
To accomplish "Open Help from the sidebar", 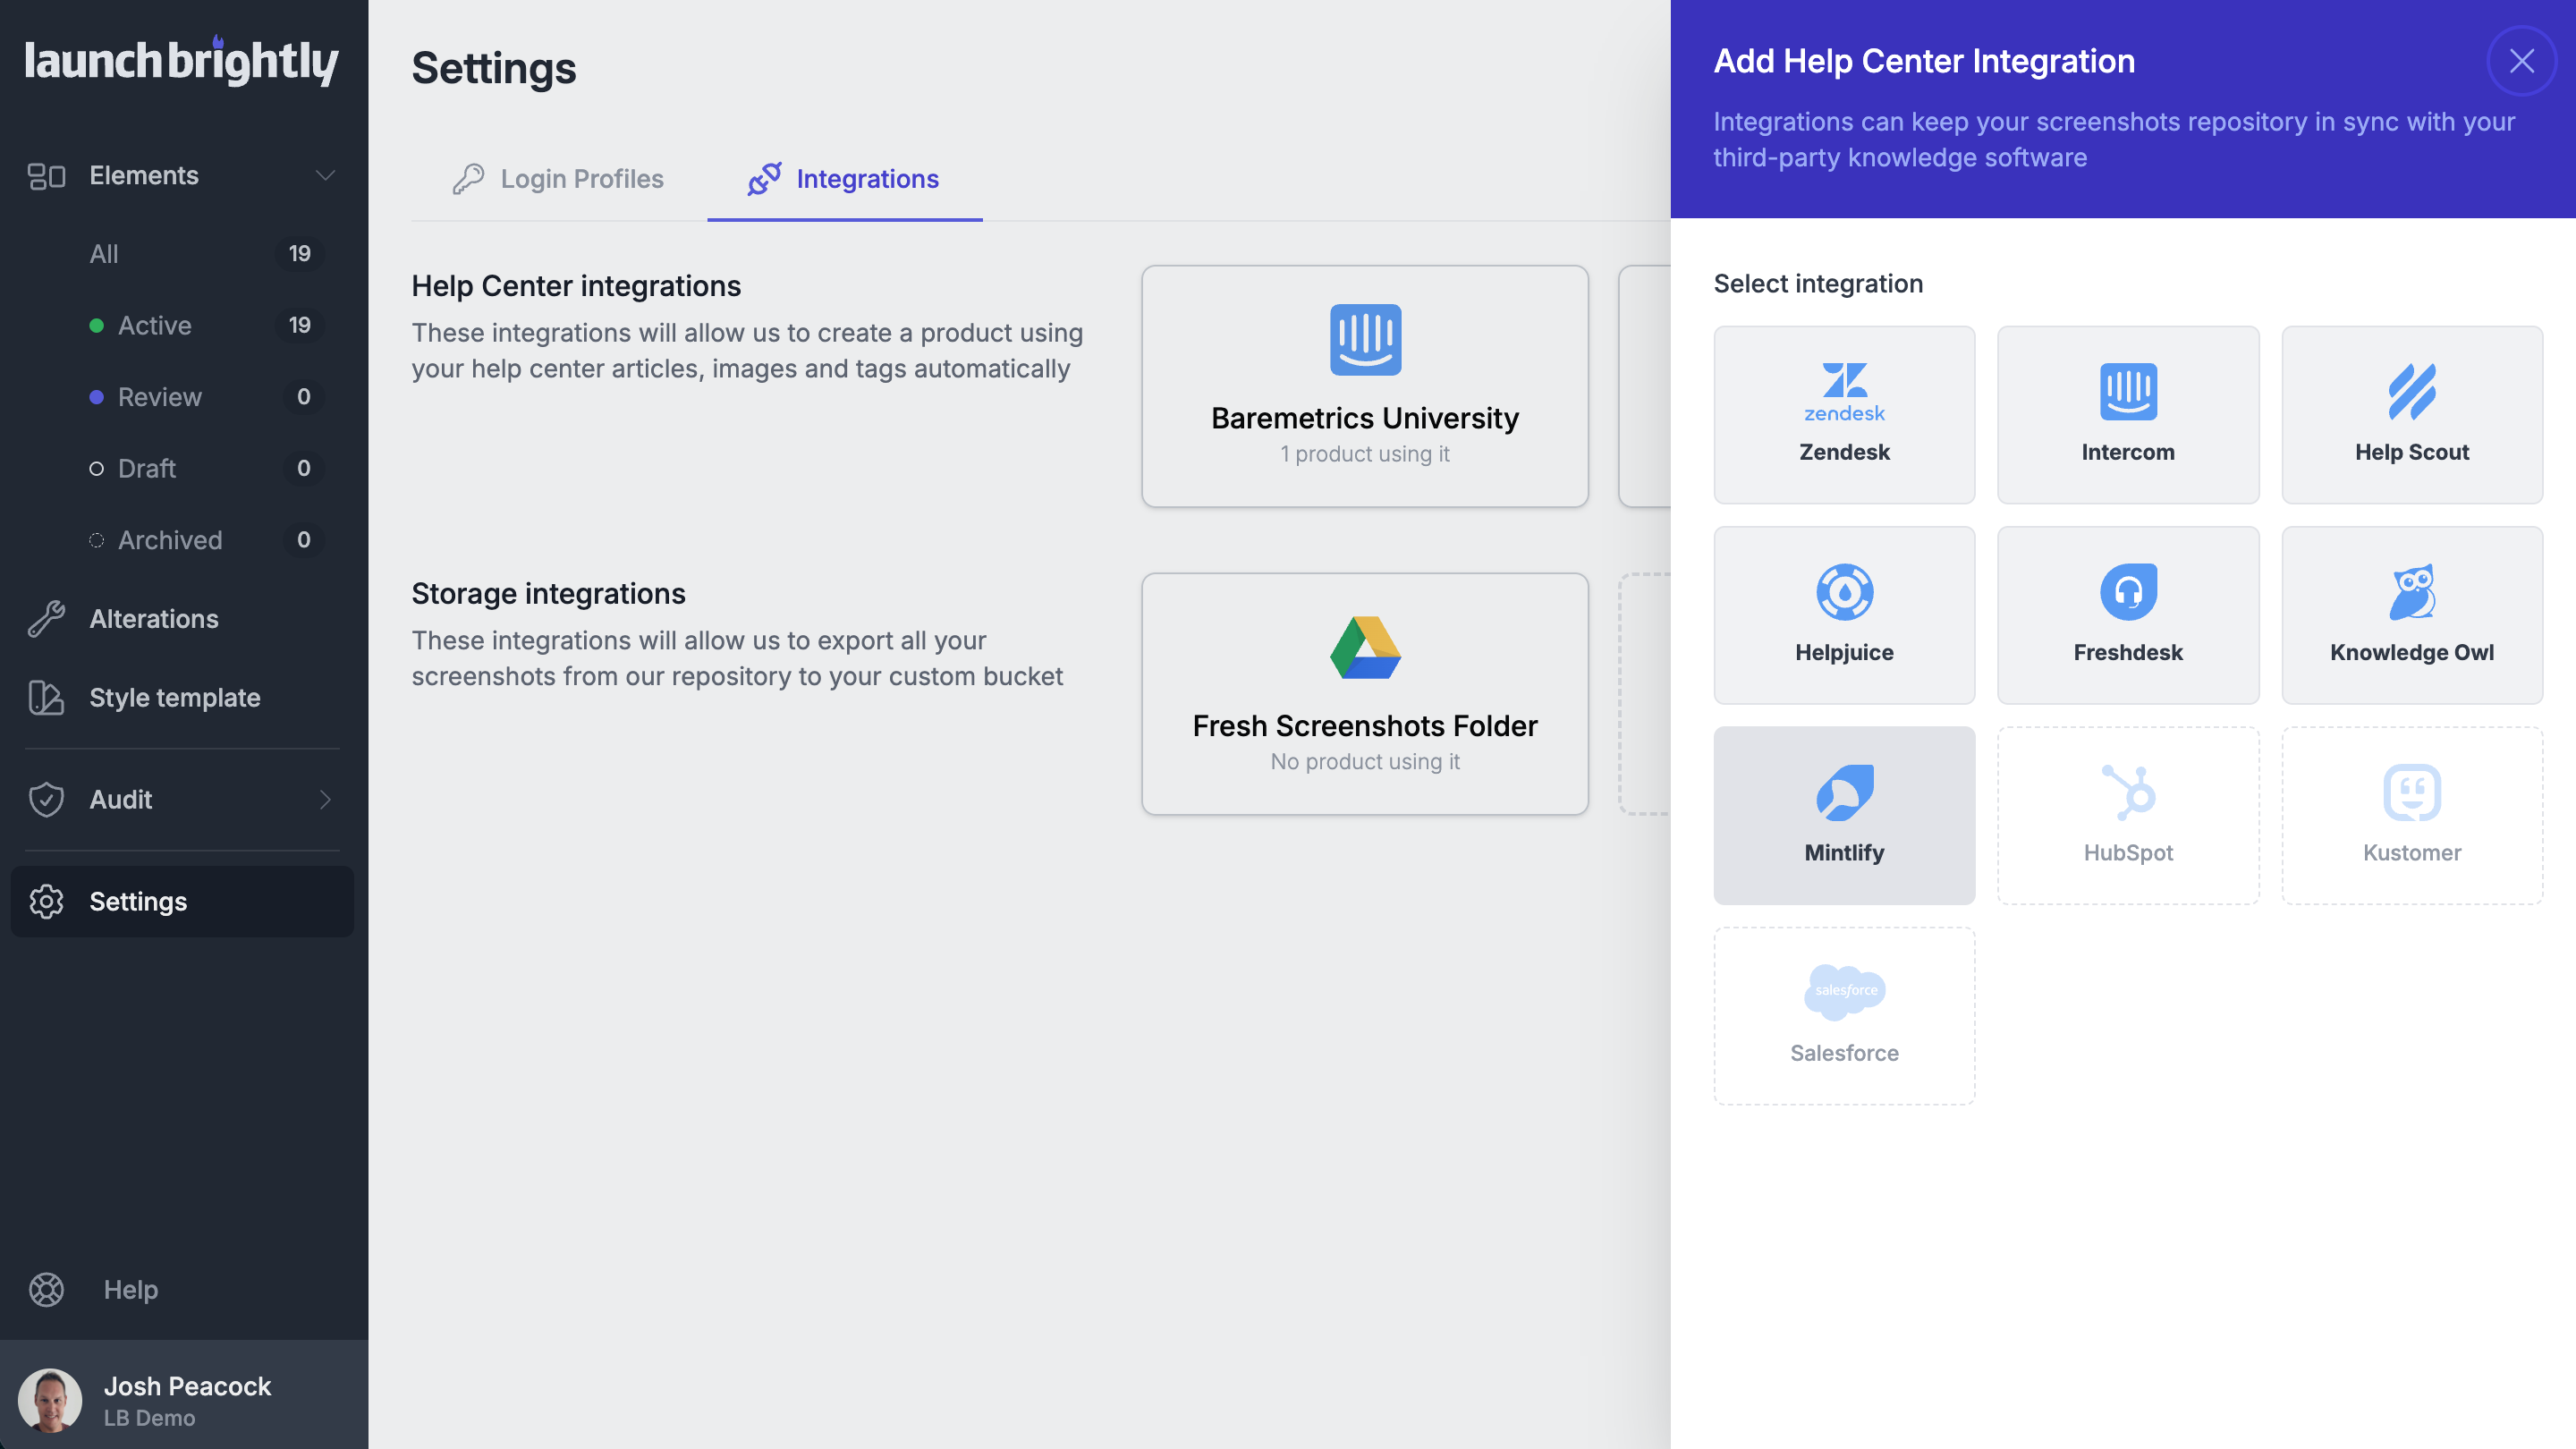I will (131, 1290).
